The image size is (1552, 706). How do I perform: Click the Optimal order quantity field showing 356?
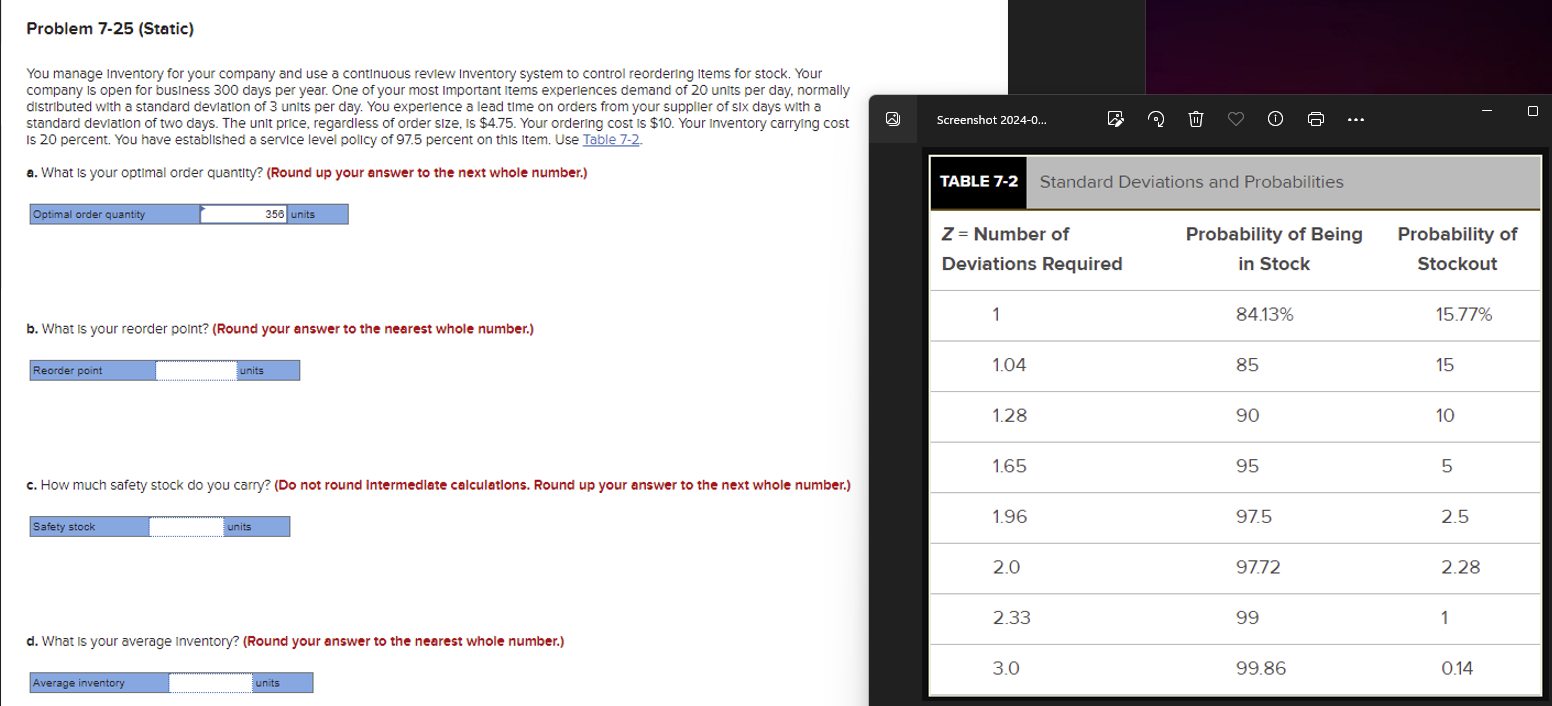click(x=243, y=213)
